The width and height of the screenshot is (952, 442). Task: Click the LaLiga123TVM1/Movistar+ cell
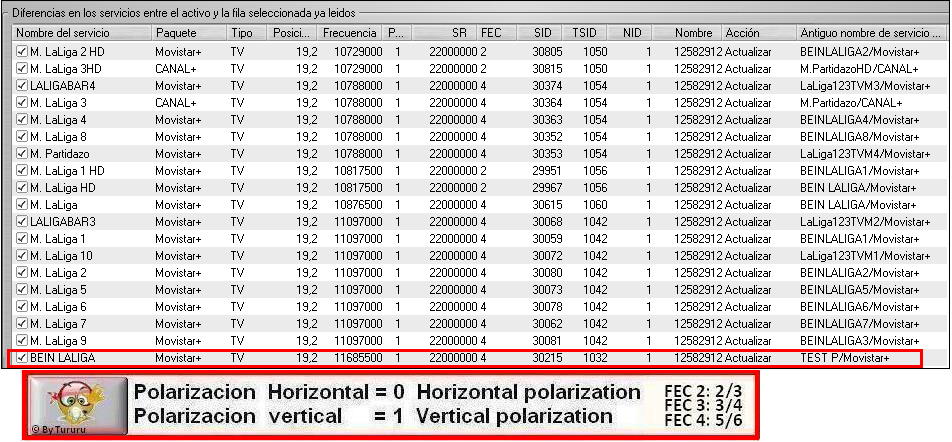tap(865, 256)
